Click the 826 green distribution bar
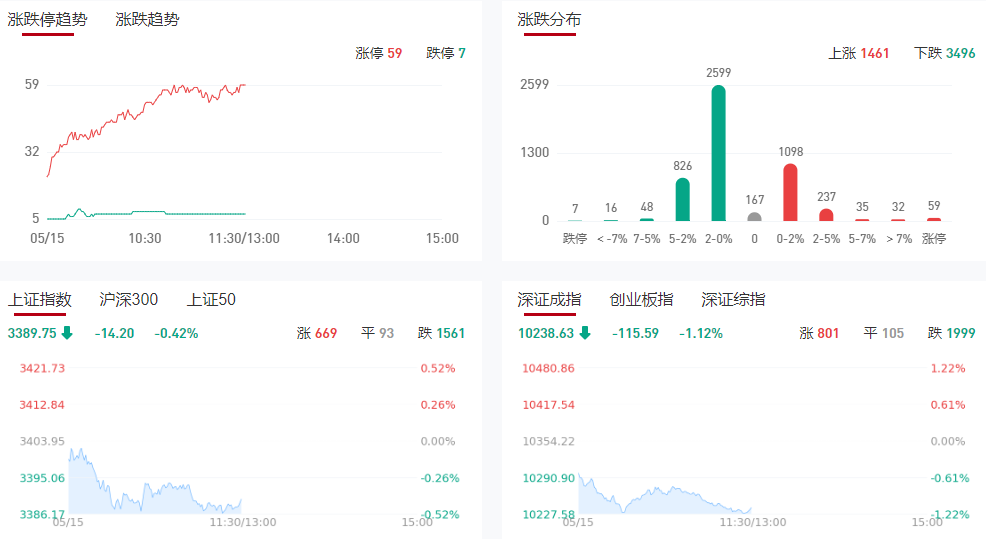986x539 pixels. click(x=682, y=199)
